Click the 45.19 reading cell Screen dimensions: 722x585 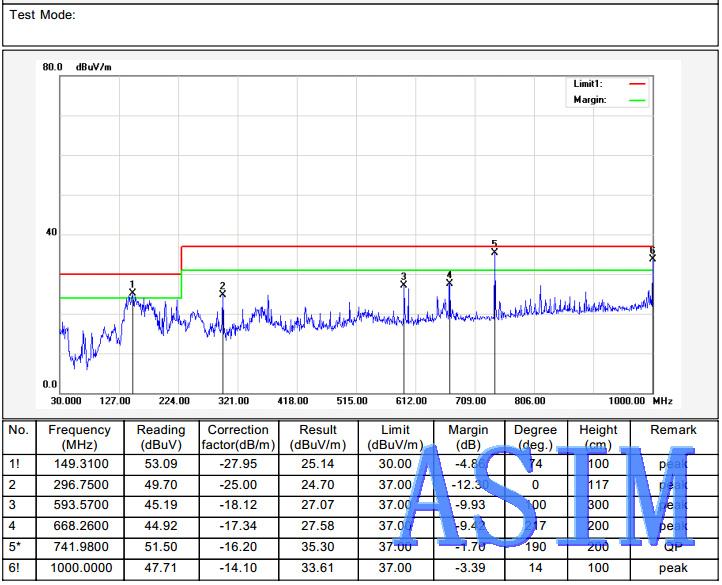[x=161, y=505]
